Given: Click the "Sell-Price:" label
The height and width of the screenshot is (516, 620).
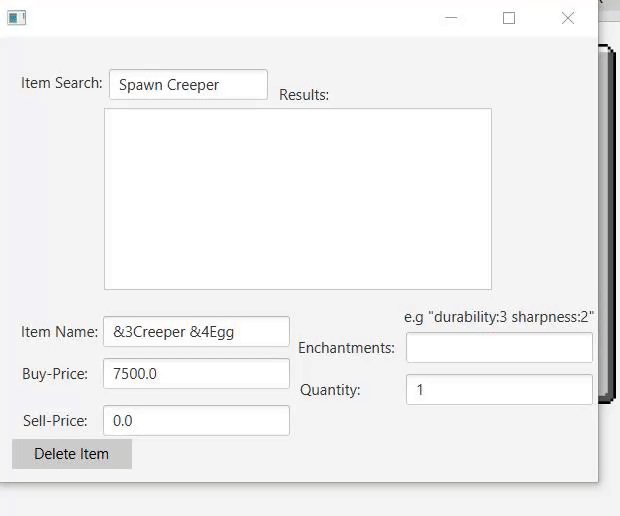Looking at the screenshot, I should click(55, 421).
